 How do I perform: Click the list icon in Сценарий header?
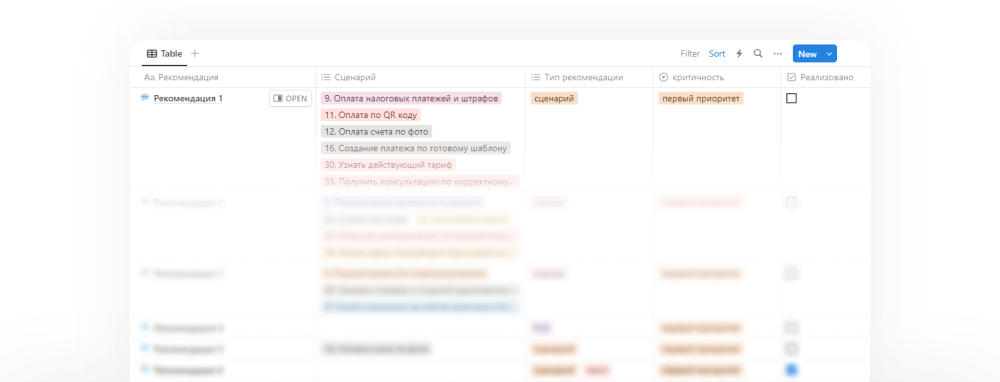pos(325,77)
